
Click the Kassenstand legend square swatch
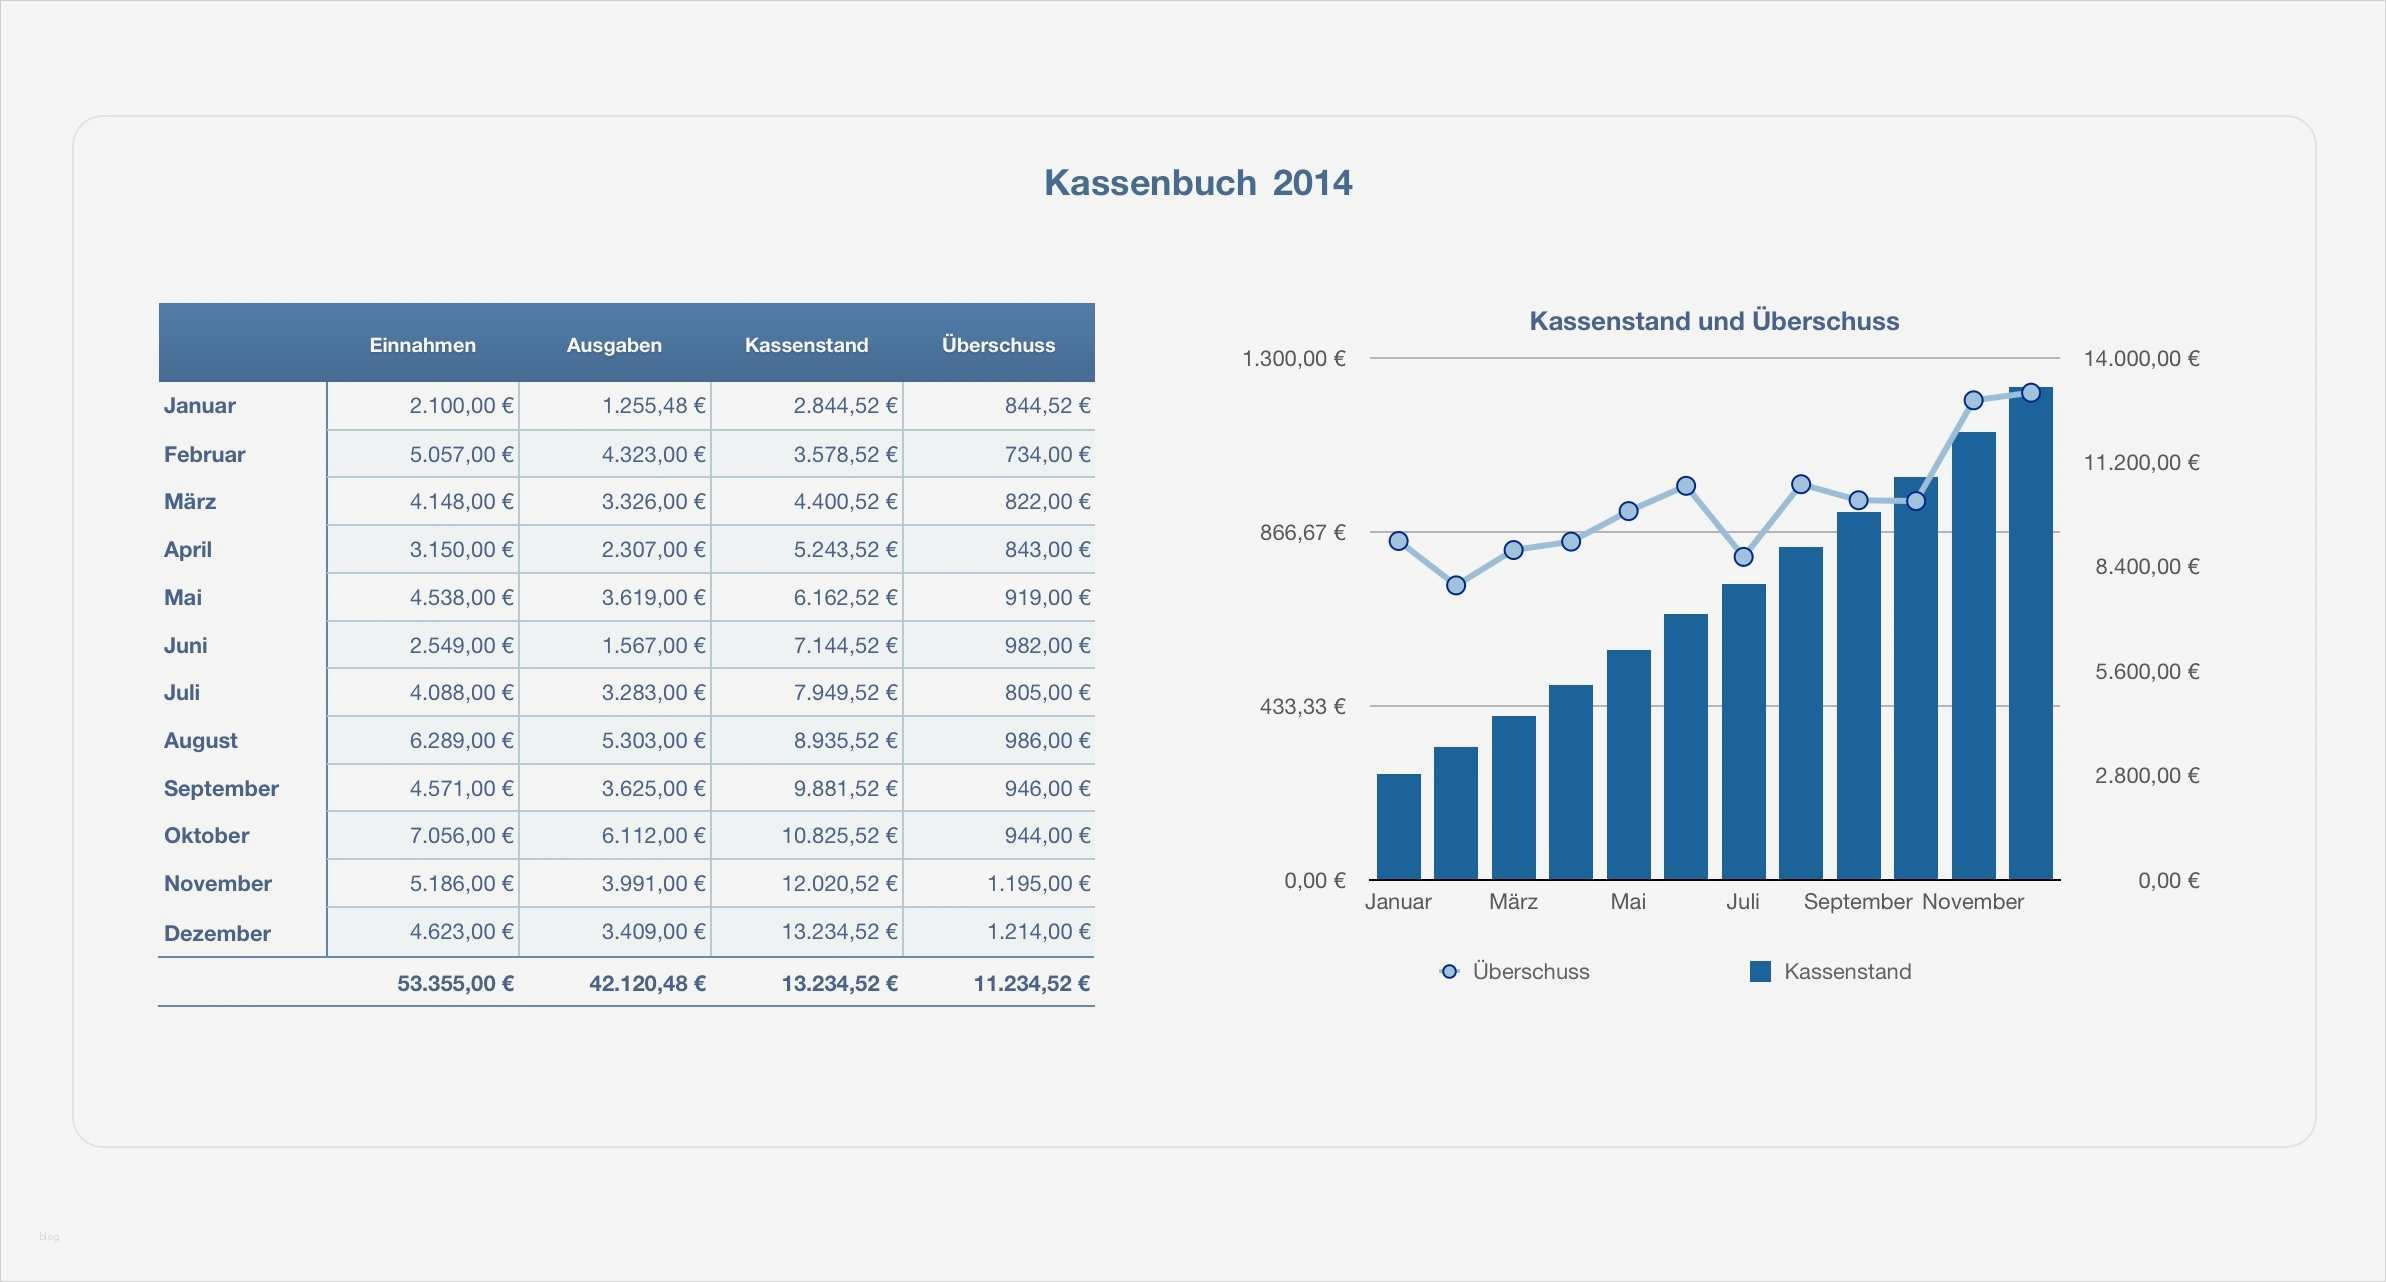1760,971
